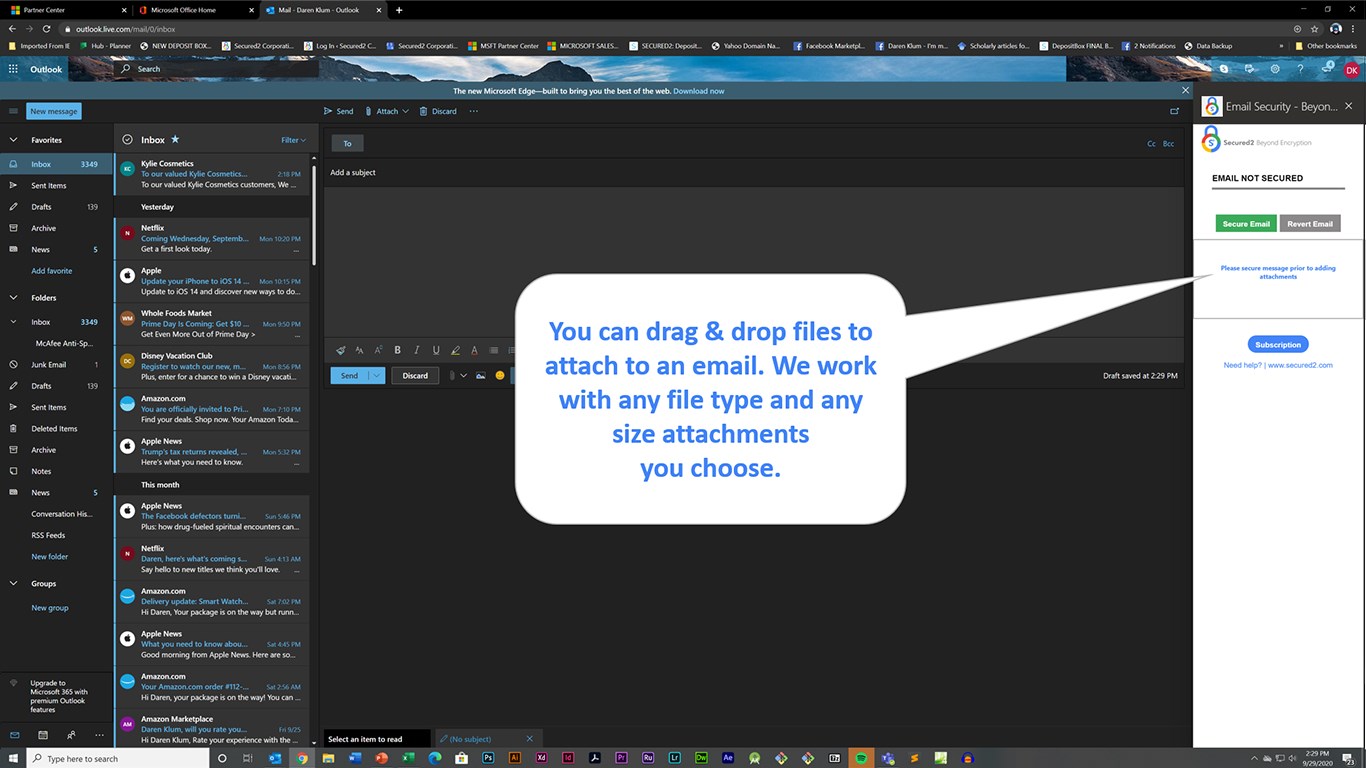Open the Kylie Cosmetics email

point(212,174)
